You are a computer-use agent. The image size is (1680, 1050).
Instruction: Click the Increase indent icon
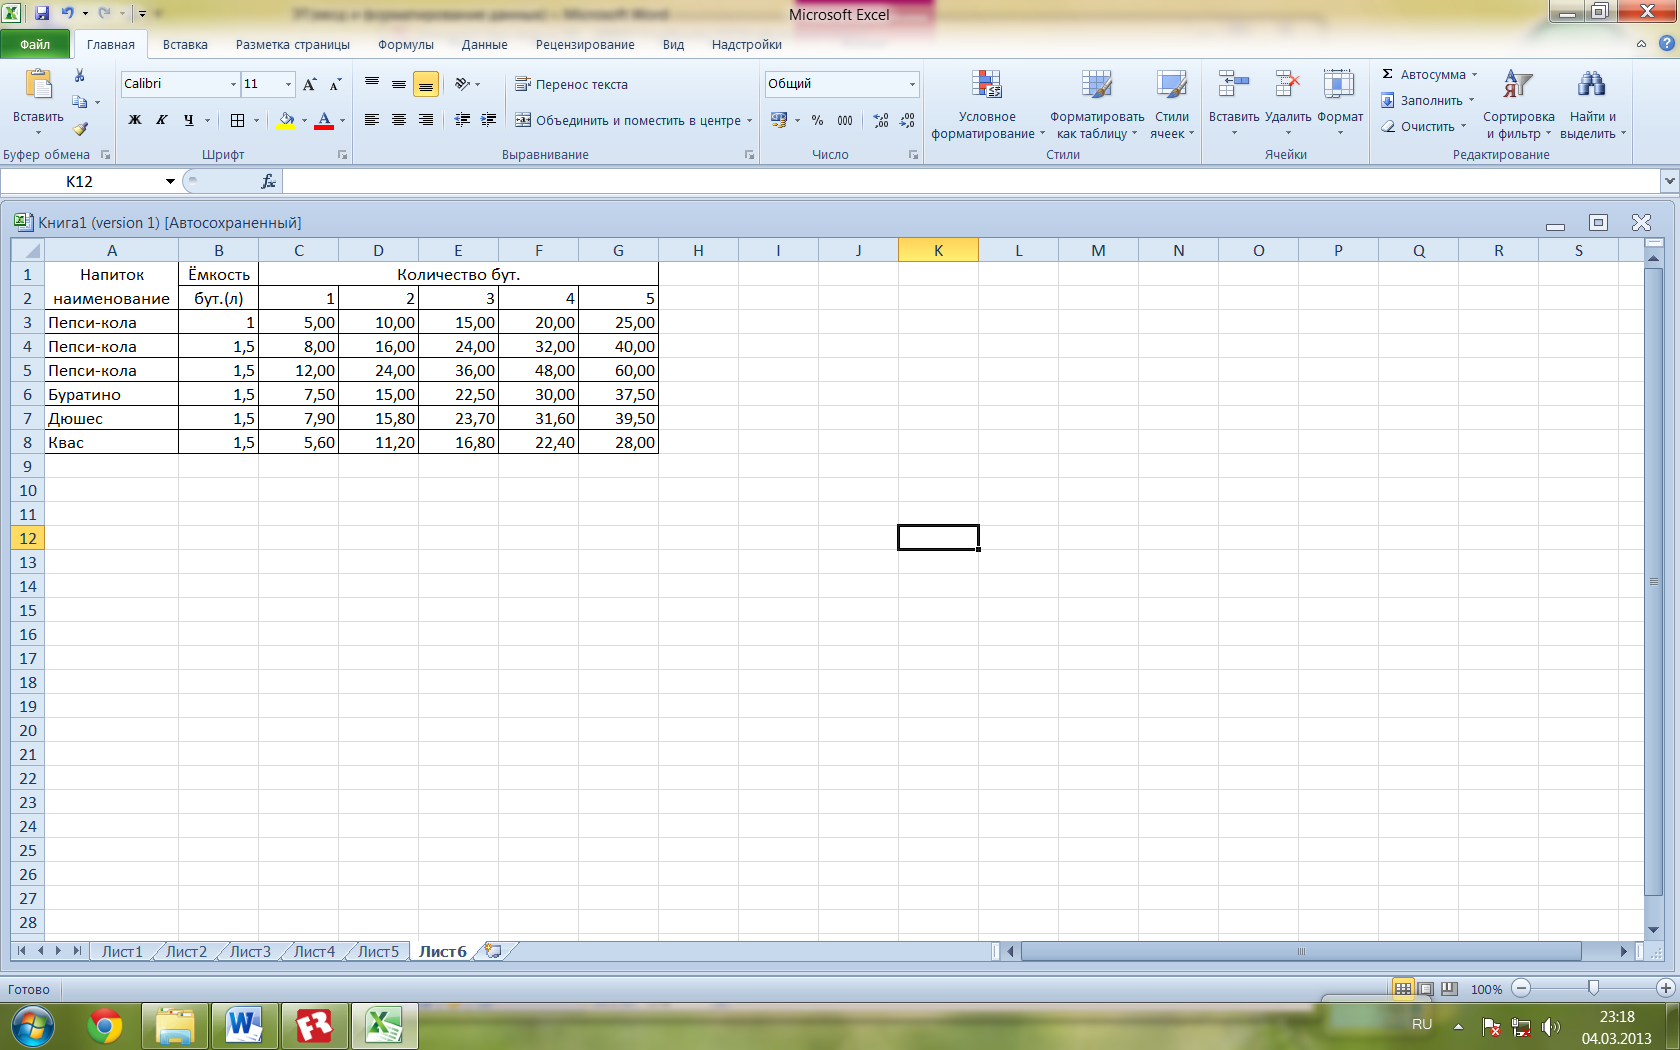[x=489, y=120]
